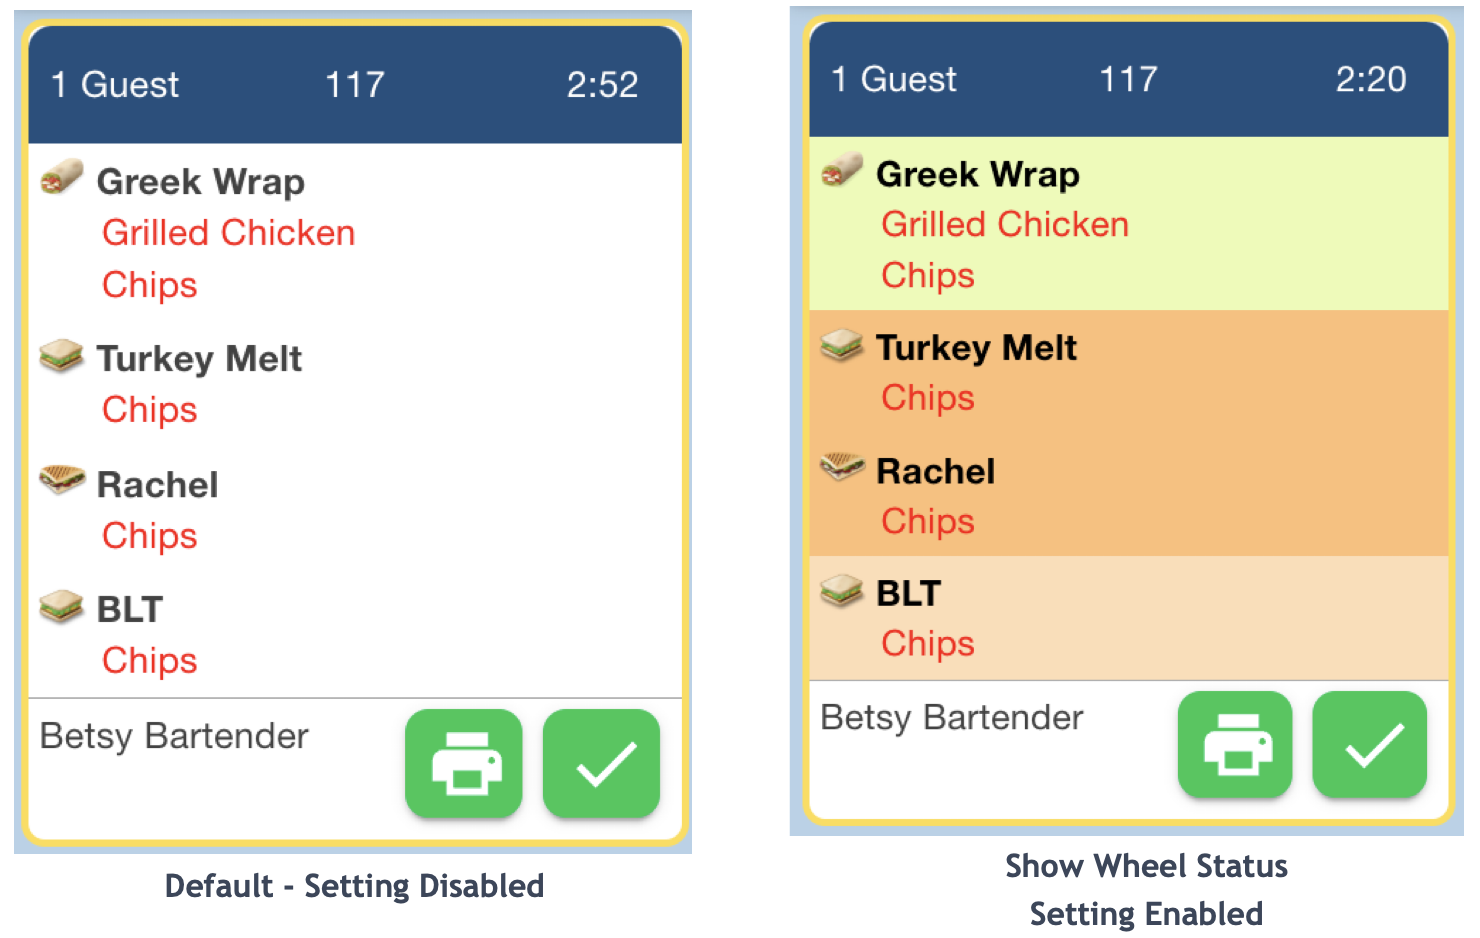Click Betsy Bartender name on right ticket
This screenshot has width=1480, height=938.
(x=951, y=718)
